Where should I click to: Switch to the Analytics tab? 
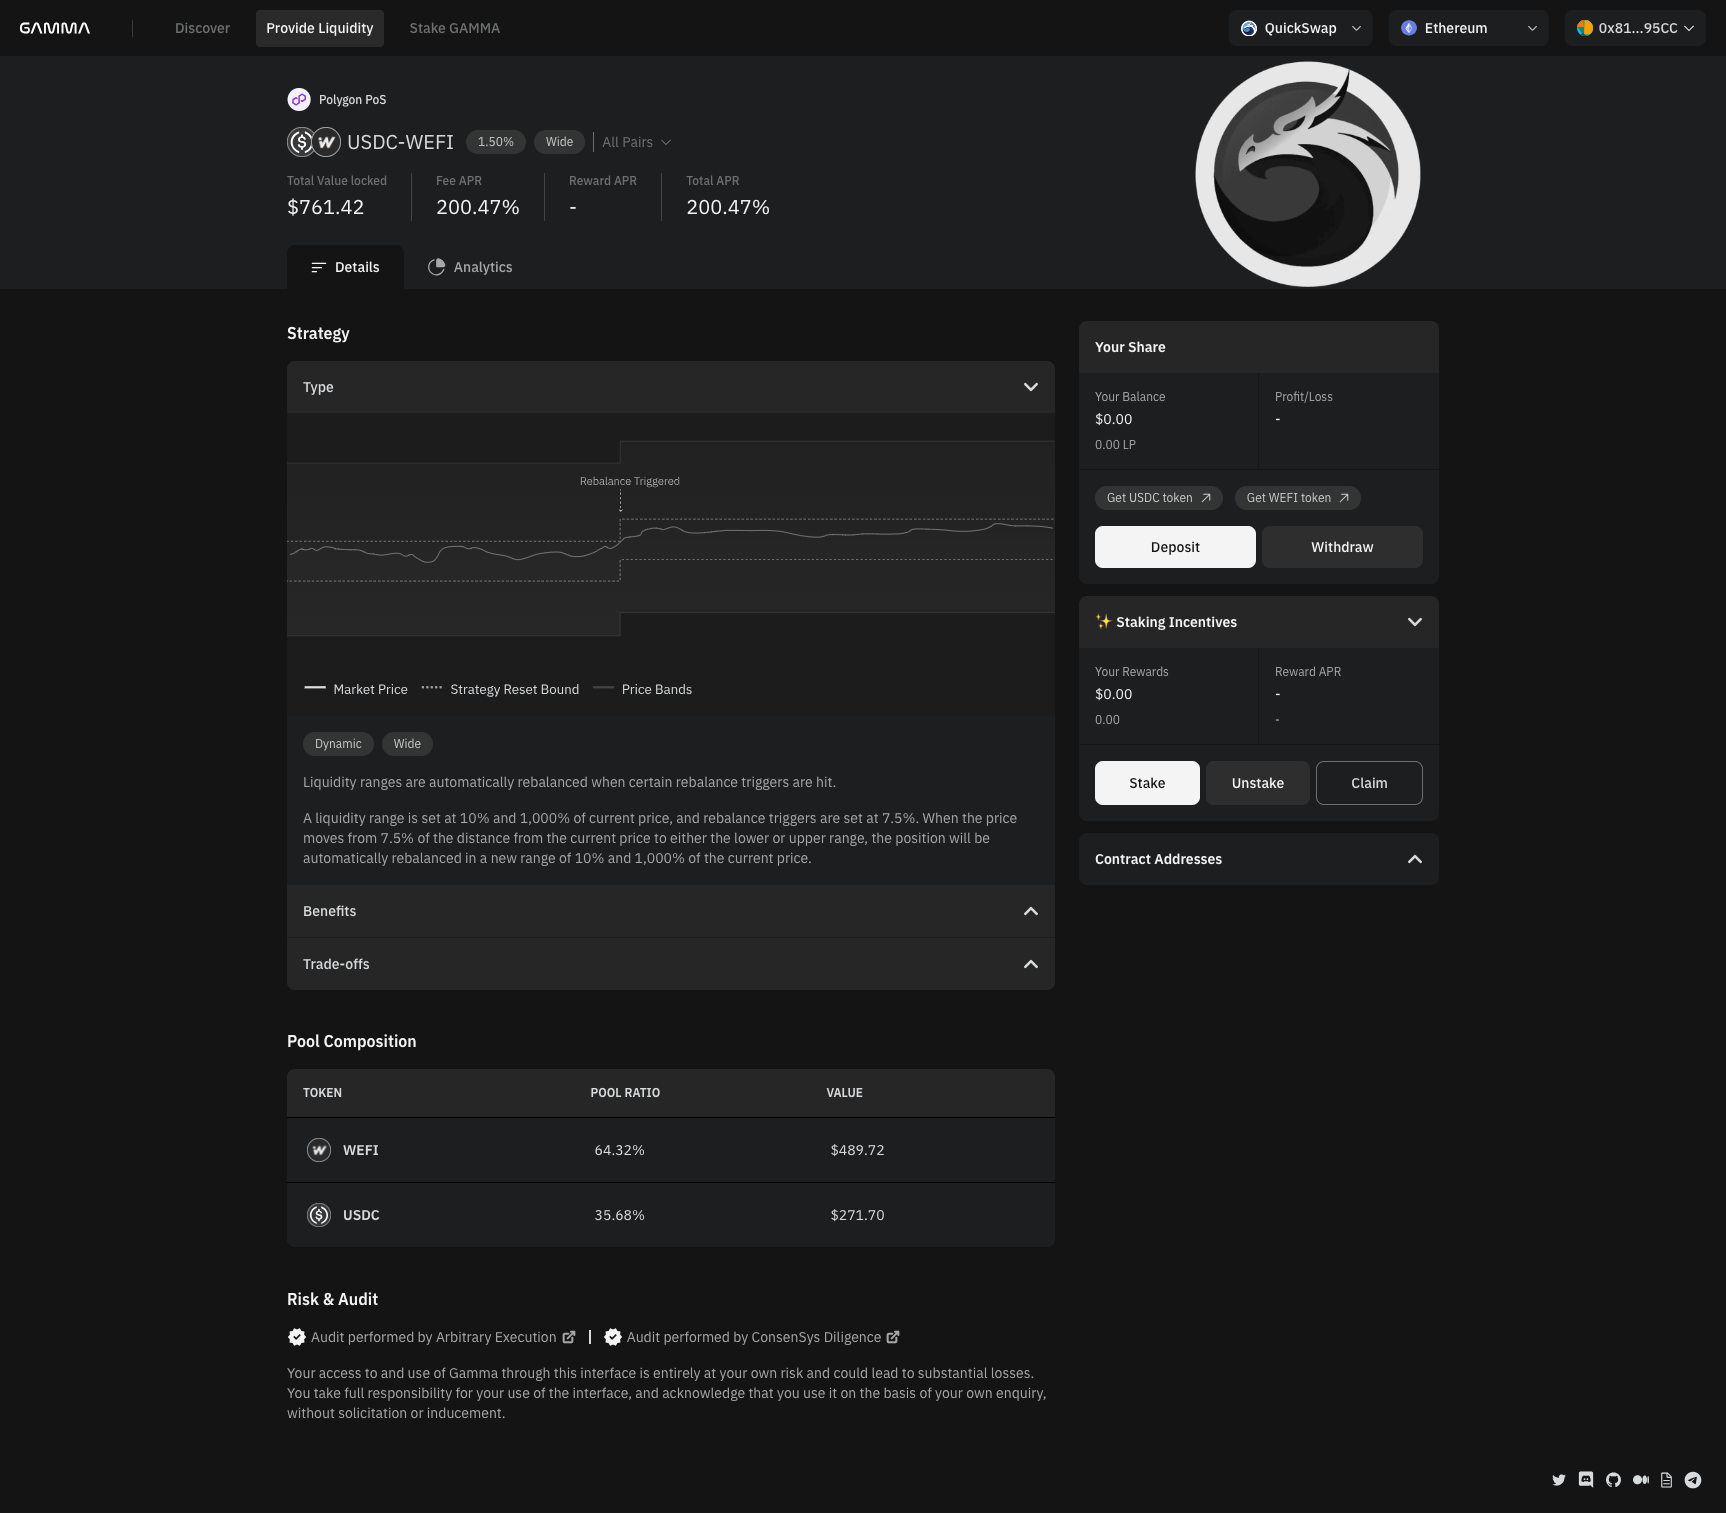point(470,267)
